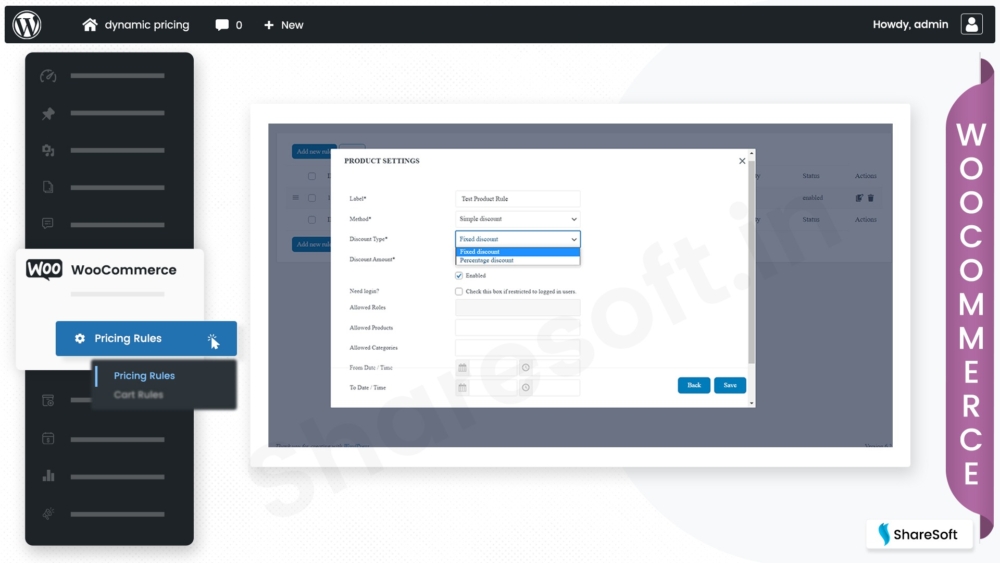Click the plus icon next to New
1000x563 pixels.
(x=268, y=25)
